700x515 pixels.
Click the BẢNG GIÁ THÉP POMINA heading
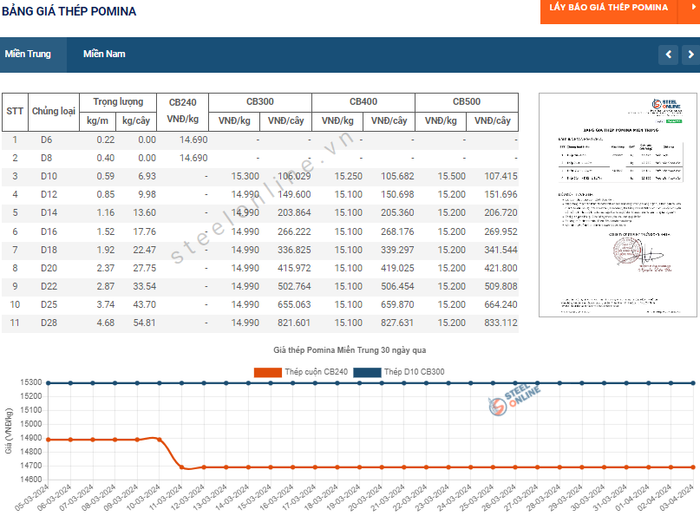[69, 11]
